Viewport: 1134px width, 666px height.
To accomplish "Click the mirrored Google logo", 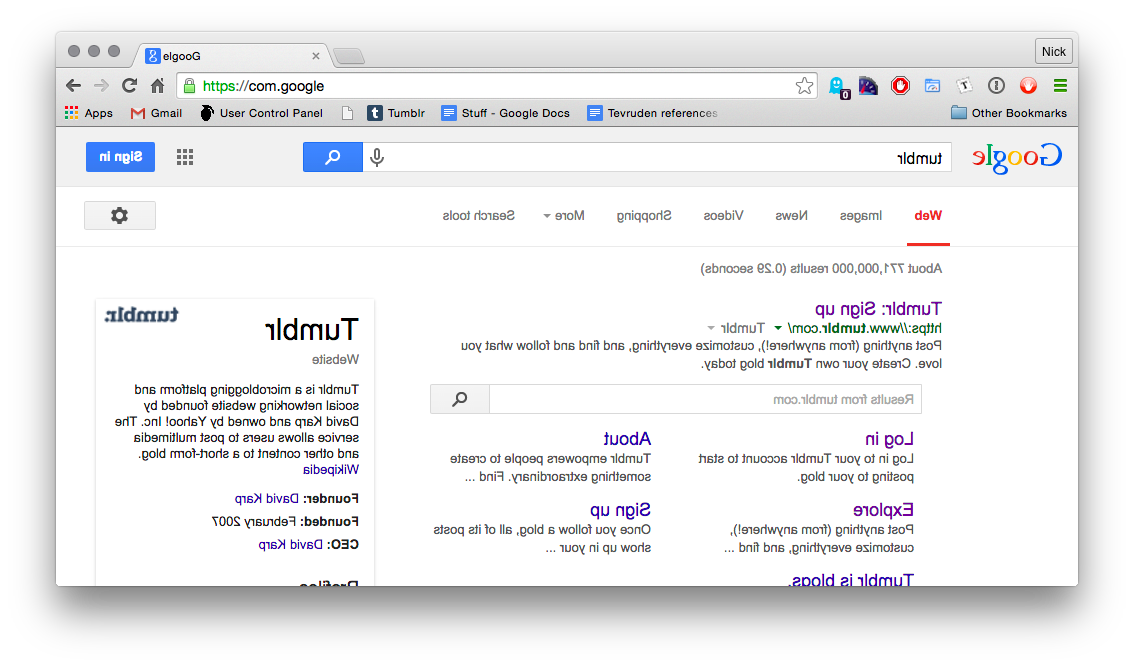I will tap(1017, 158).
